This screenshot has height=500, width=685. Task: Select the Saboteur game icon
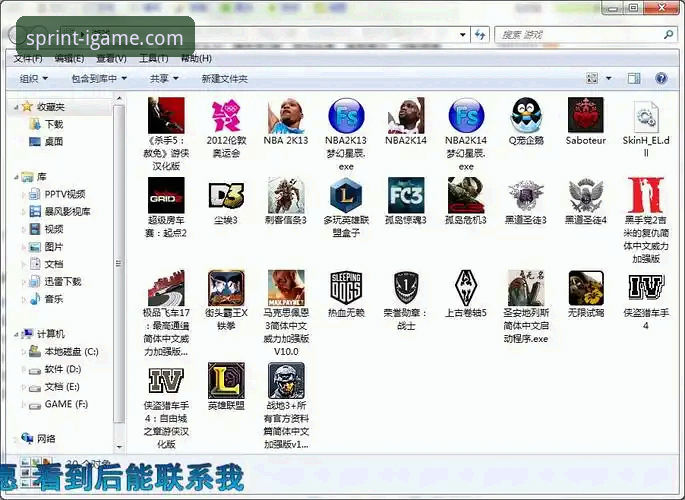click(586, 116)
